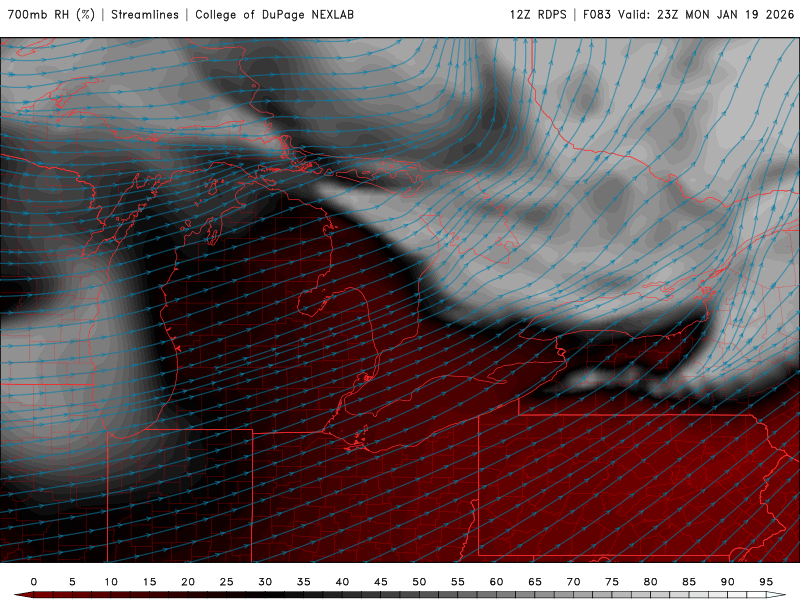Screen dimensions: 800x600
Task: Click the colorbar label '40'
Action: pyautogui.click(x=342, y=582)
